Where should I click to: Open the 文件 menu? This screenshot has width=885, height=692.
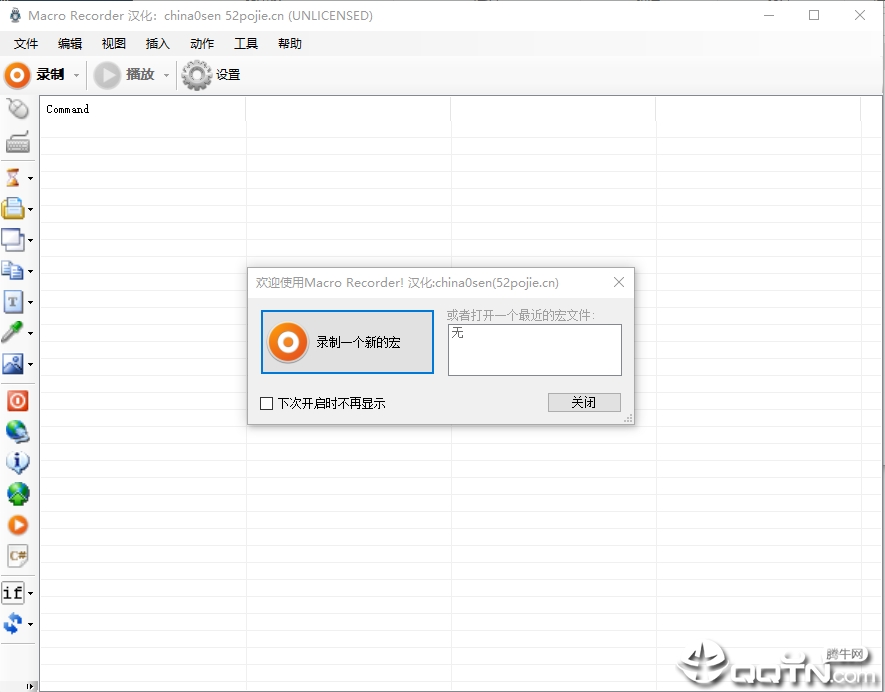click(x=26, y=43)
